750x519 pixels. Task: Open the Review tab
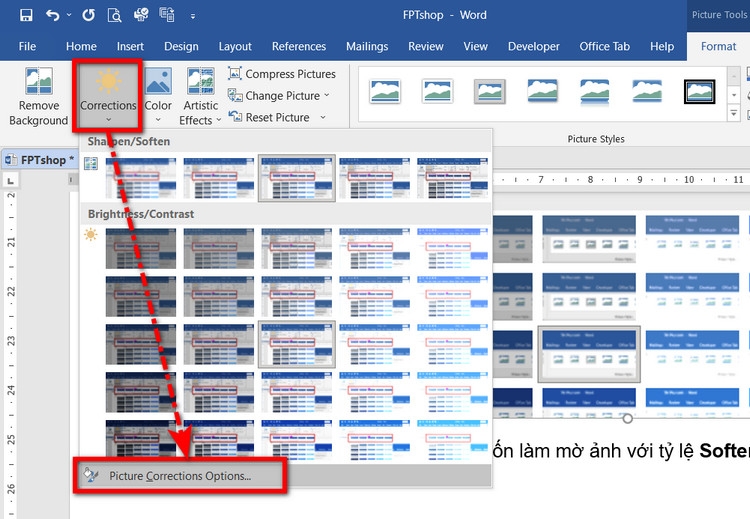pos(426,46)
